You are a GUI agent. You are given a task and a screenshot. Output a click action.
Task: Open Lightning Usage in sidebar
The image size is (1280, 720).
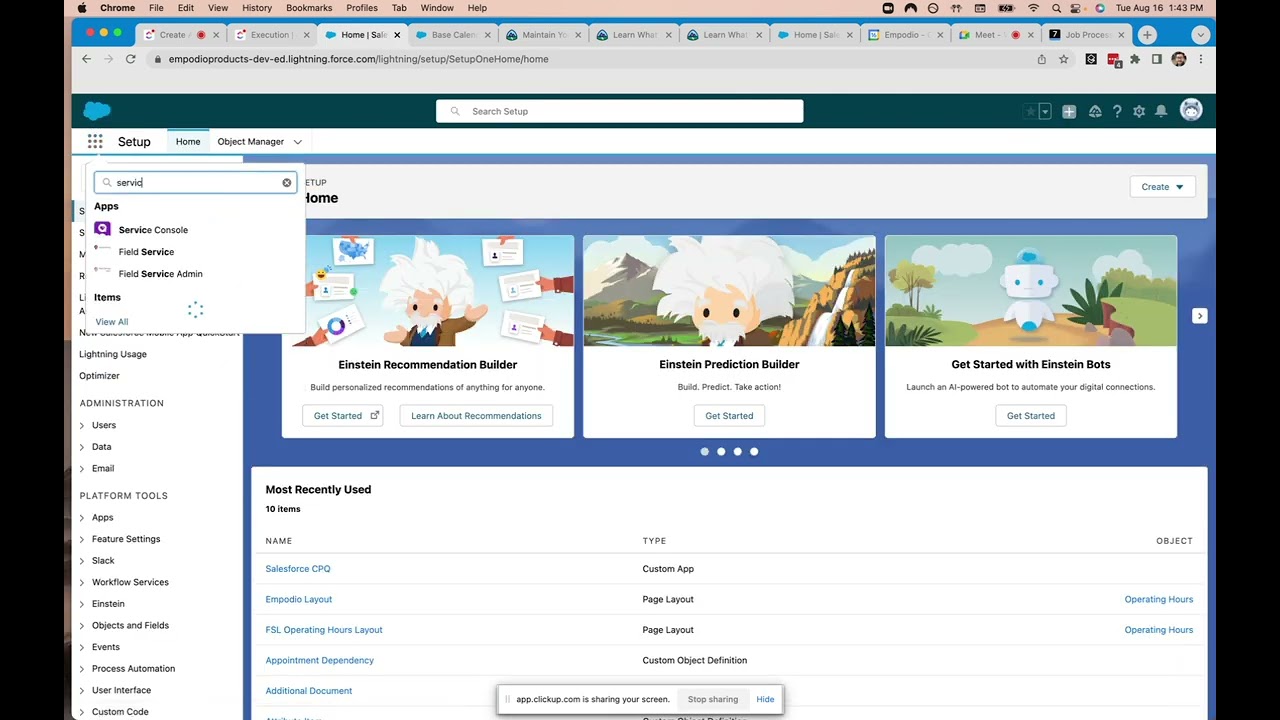click(113, 354)
